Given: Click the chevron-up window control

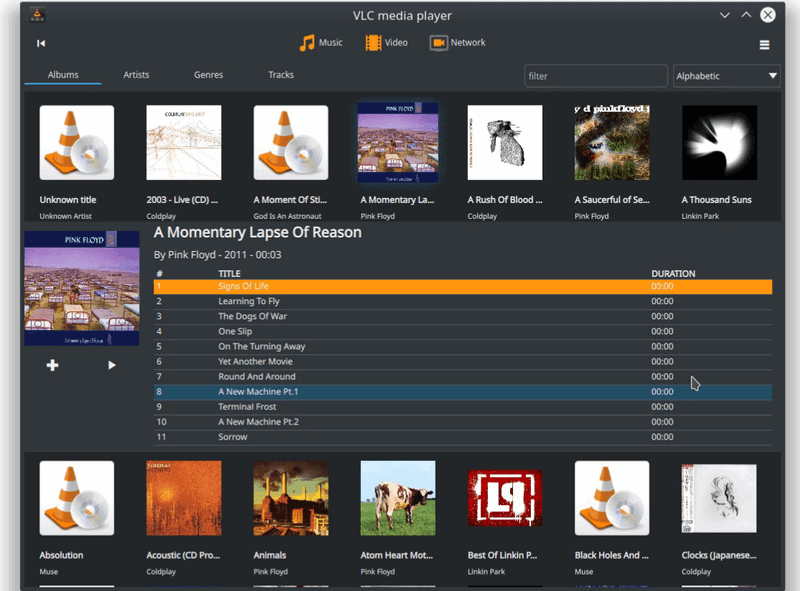Looking at the screenshot, I should coord(745,15).
